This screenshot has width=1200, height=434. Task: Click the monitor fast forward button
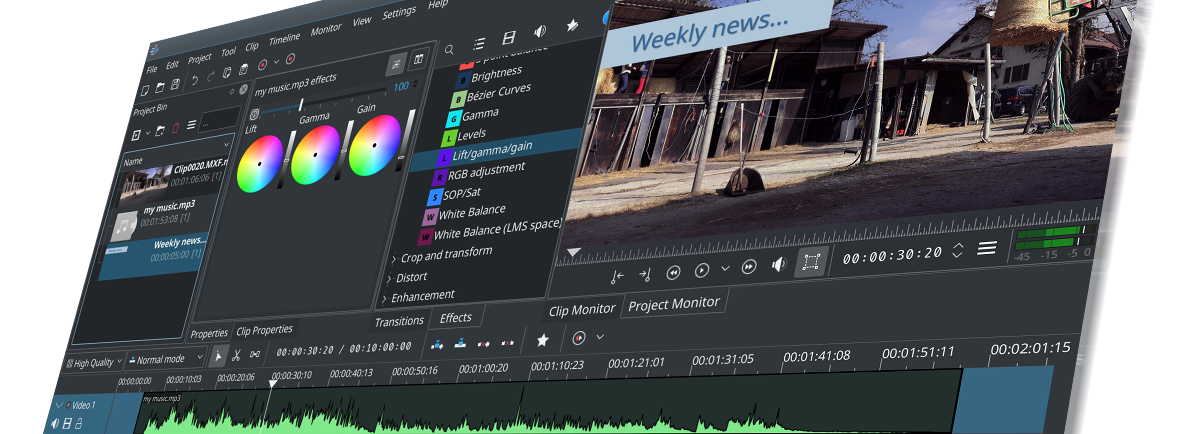749,267
